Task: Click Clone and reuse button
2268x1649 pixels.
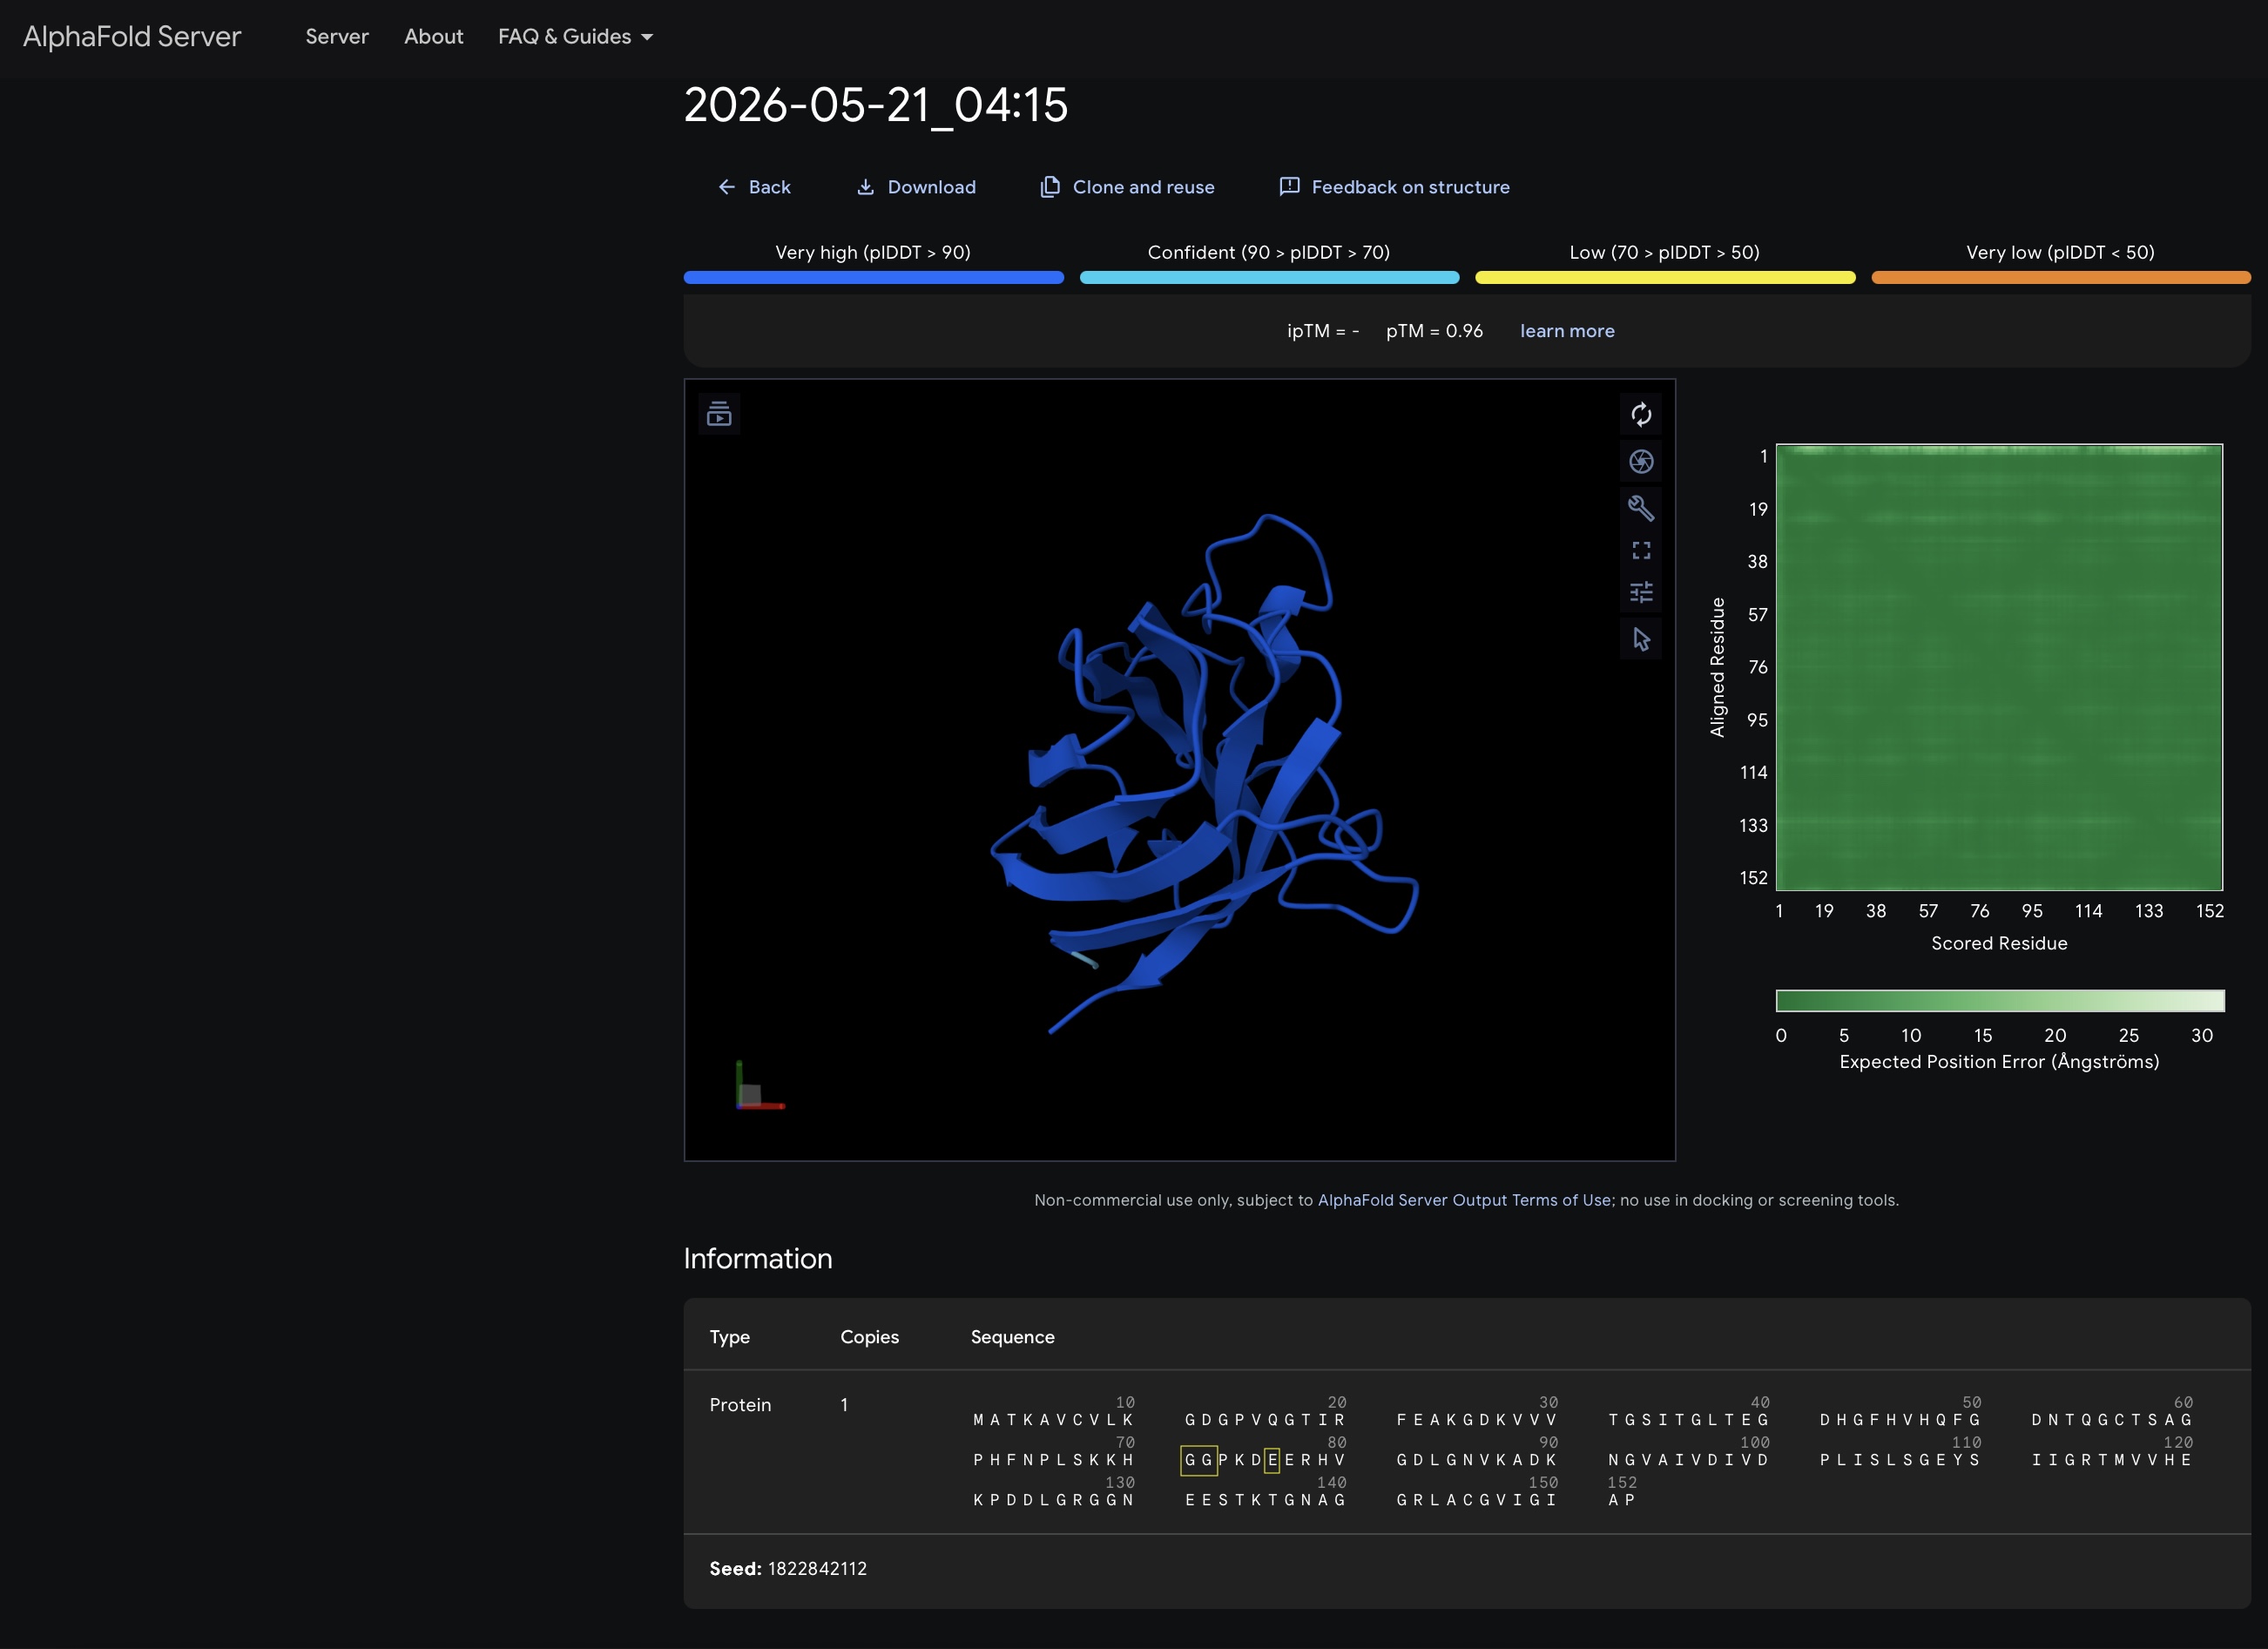Action: click(x=1127, y=187)
